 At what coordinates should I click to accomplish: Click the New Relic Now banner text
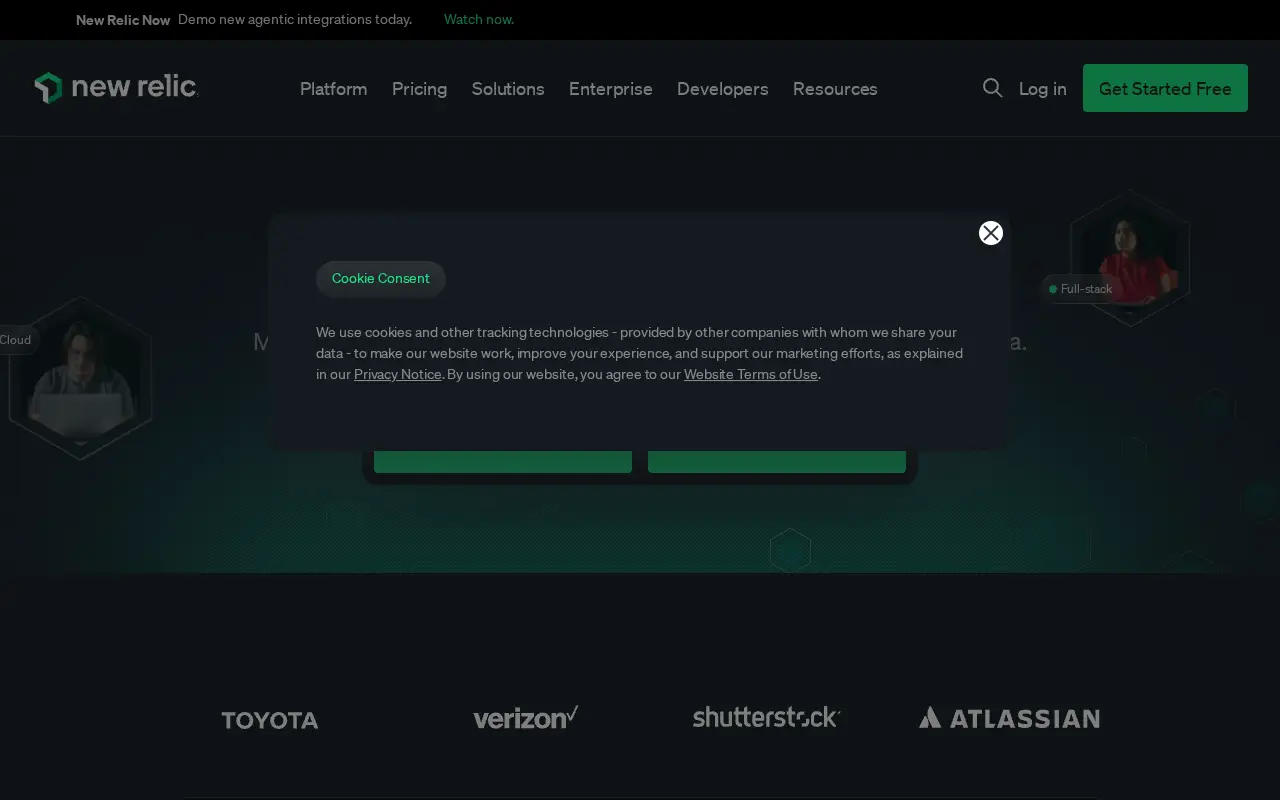pos(123,19)
